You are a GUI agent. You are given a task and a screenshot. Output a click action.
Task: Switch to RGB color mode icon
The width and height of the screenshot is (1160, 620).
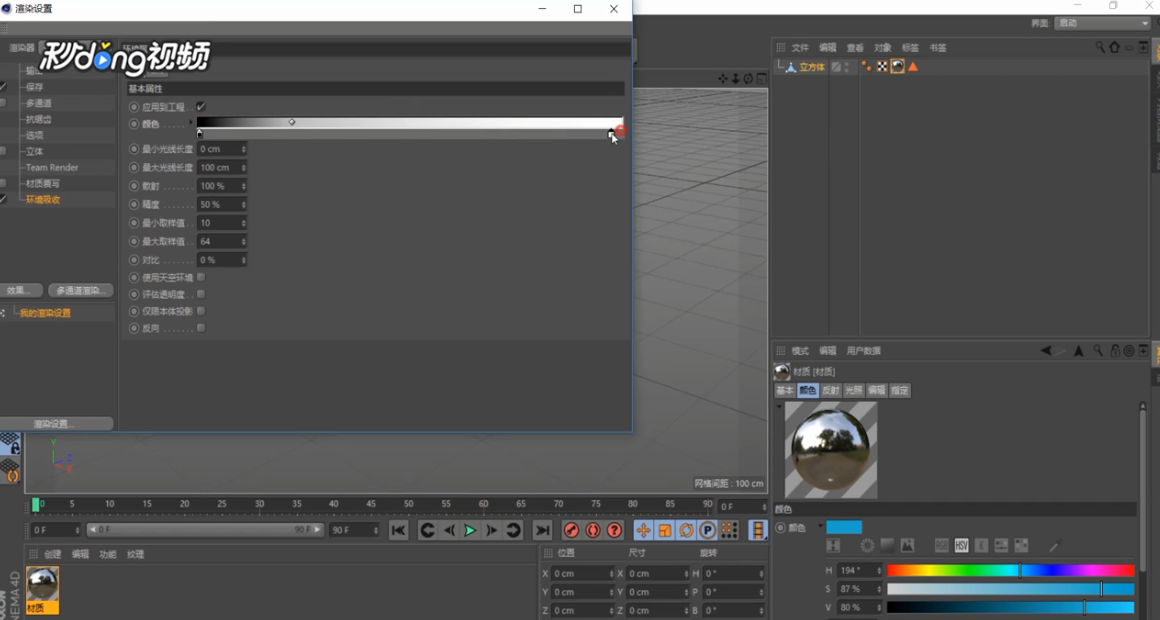pos(941,545)
